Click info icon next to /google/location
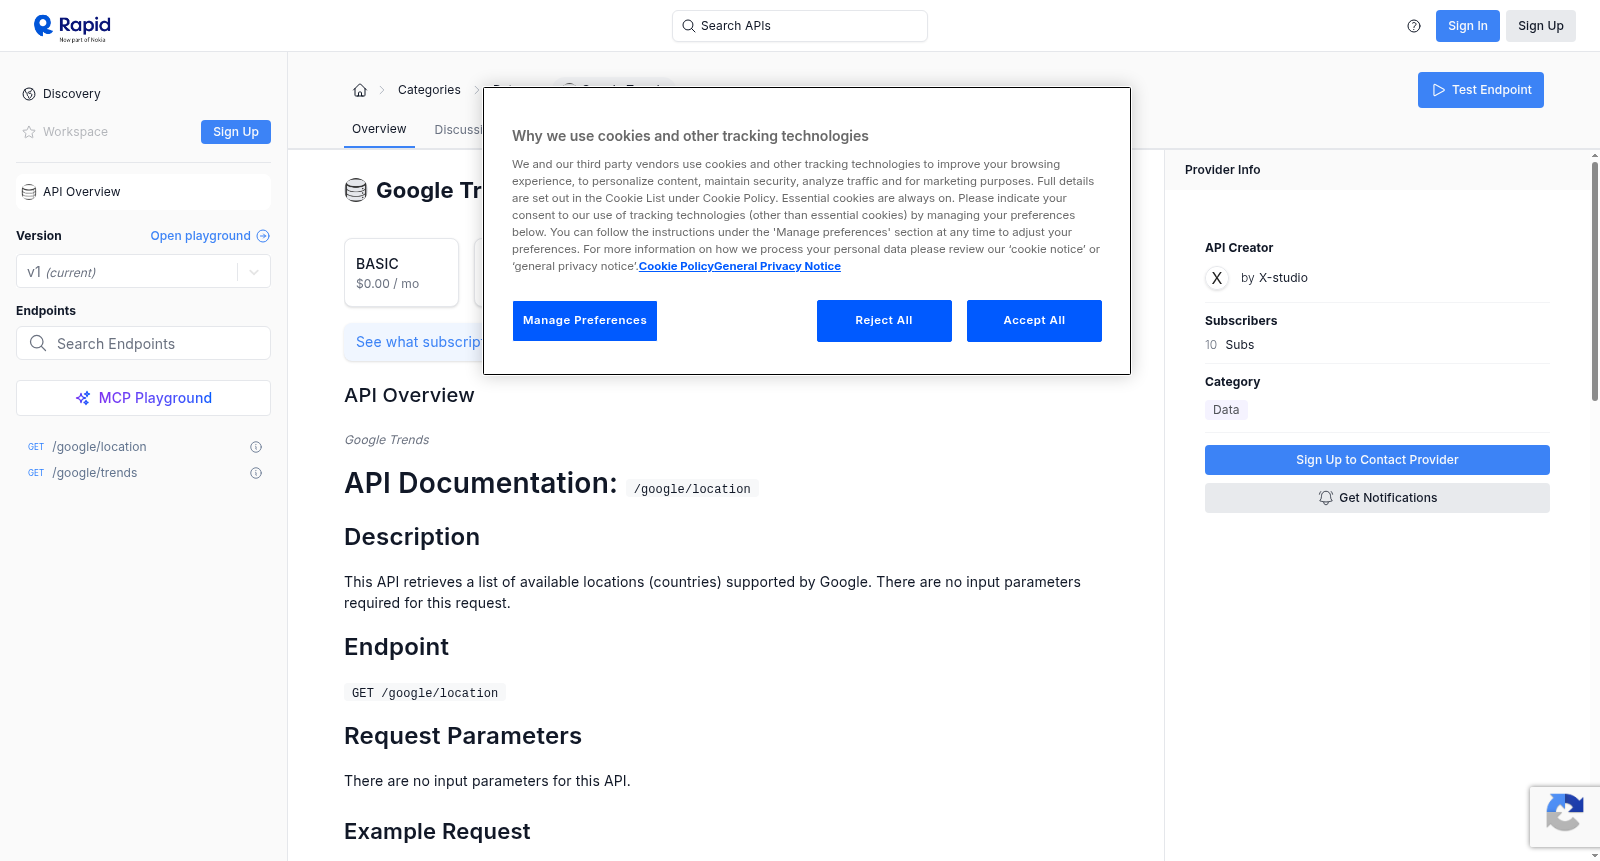 [256, 447]
